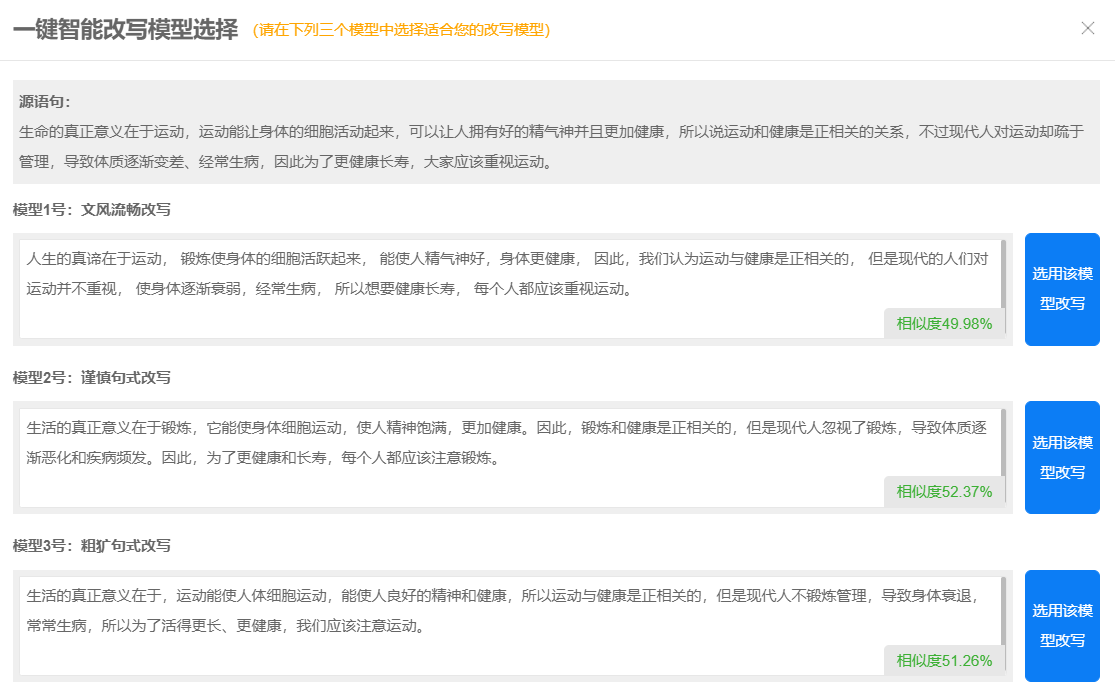
Task: Close the 一键智能改写模型选择 dialog
Action: point(1088,28)
